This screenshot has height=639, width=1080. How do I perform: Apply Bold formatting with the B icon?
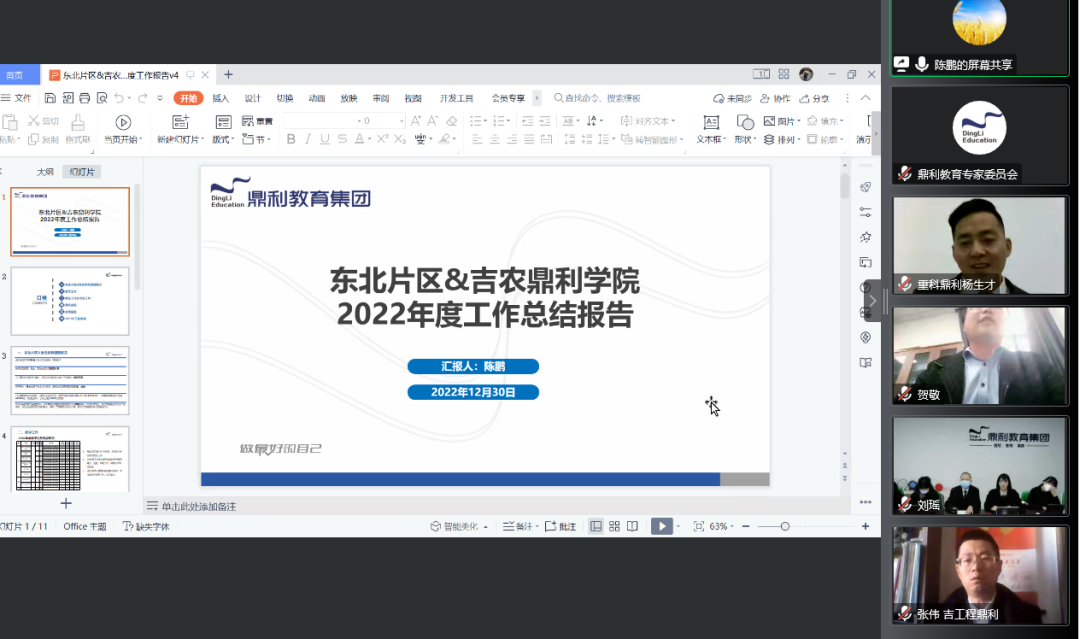(291, 139)
